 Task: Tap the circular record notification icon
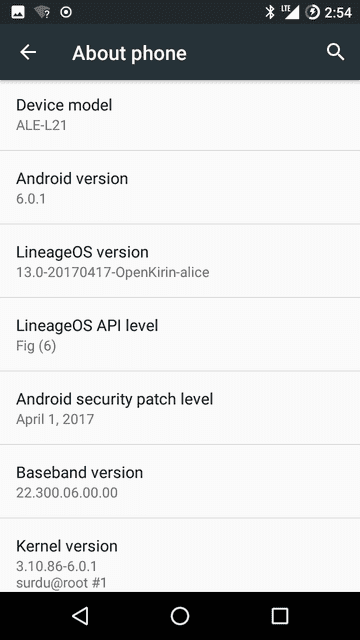[x=66, y=12]
